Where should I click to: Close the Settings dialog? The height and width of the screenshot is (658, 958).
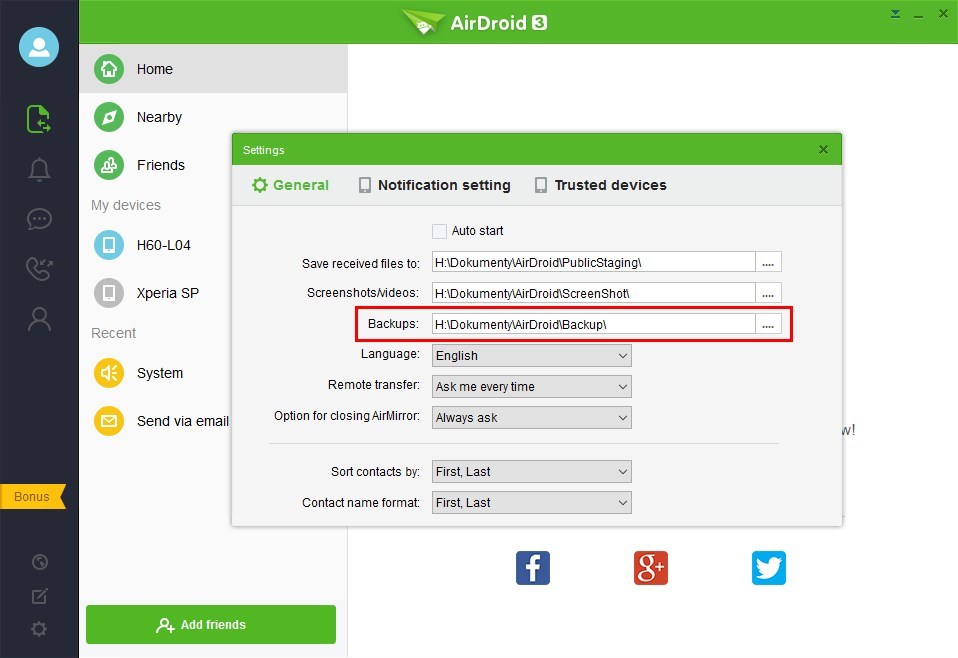823,150
